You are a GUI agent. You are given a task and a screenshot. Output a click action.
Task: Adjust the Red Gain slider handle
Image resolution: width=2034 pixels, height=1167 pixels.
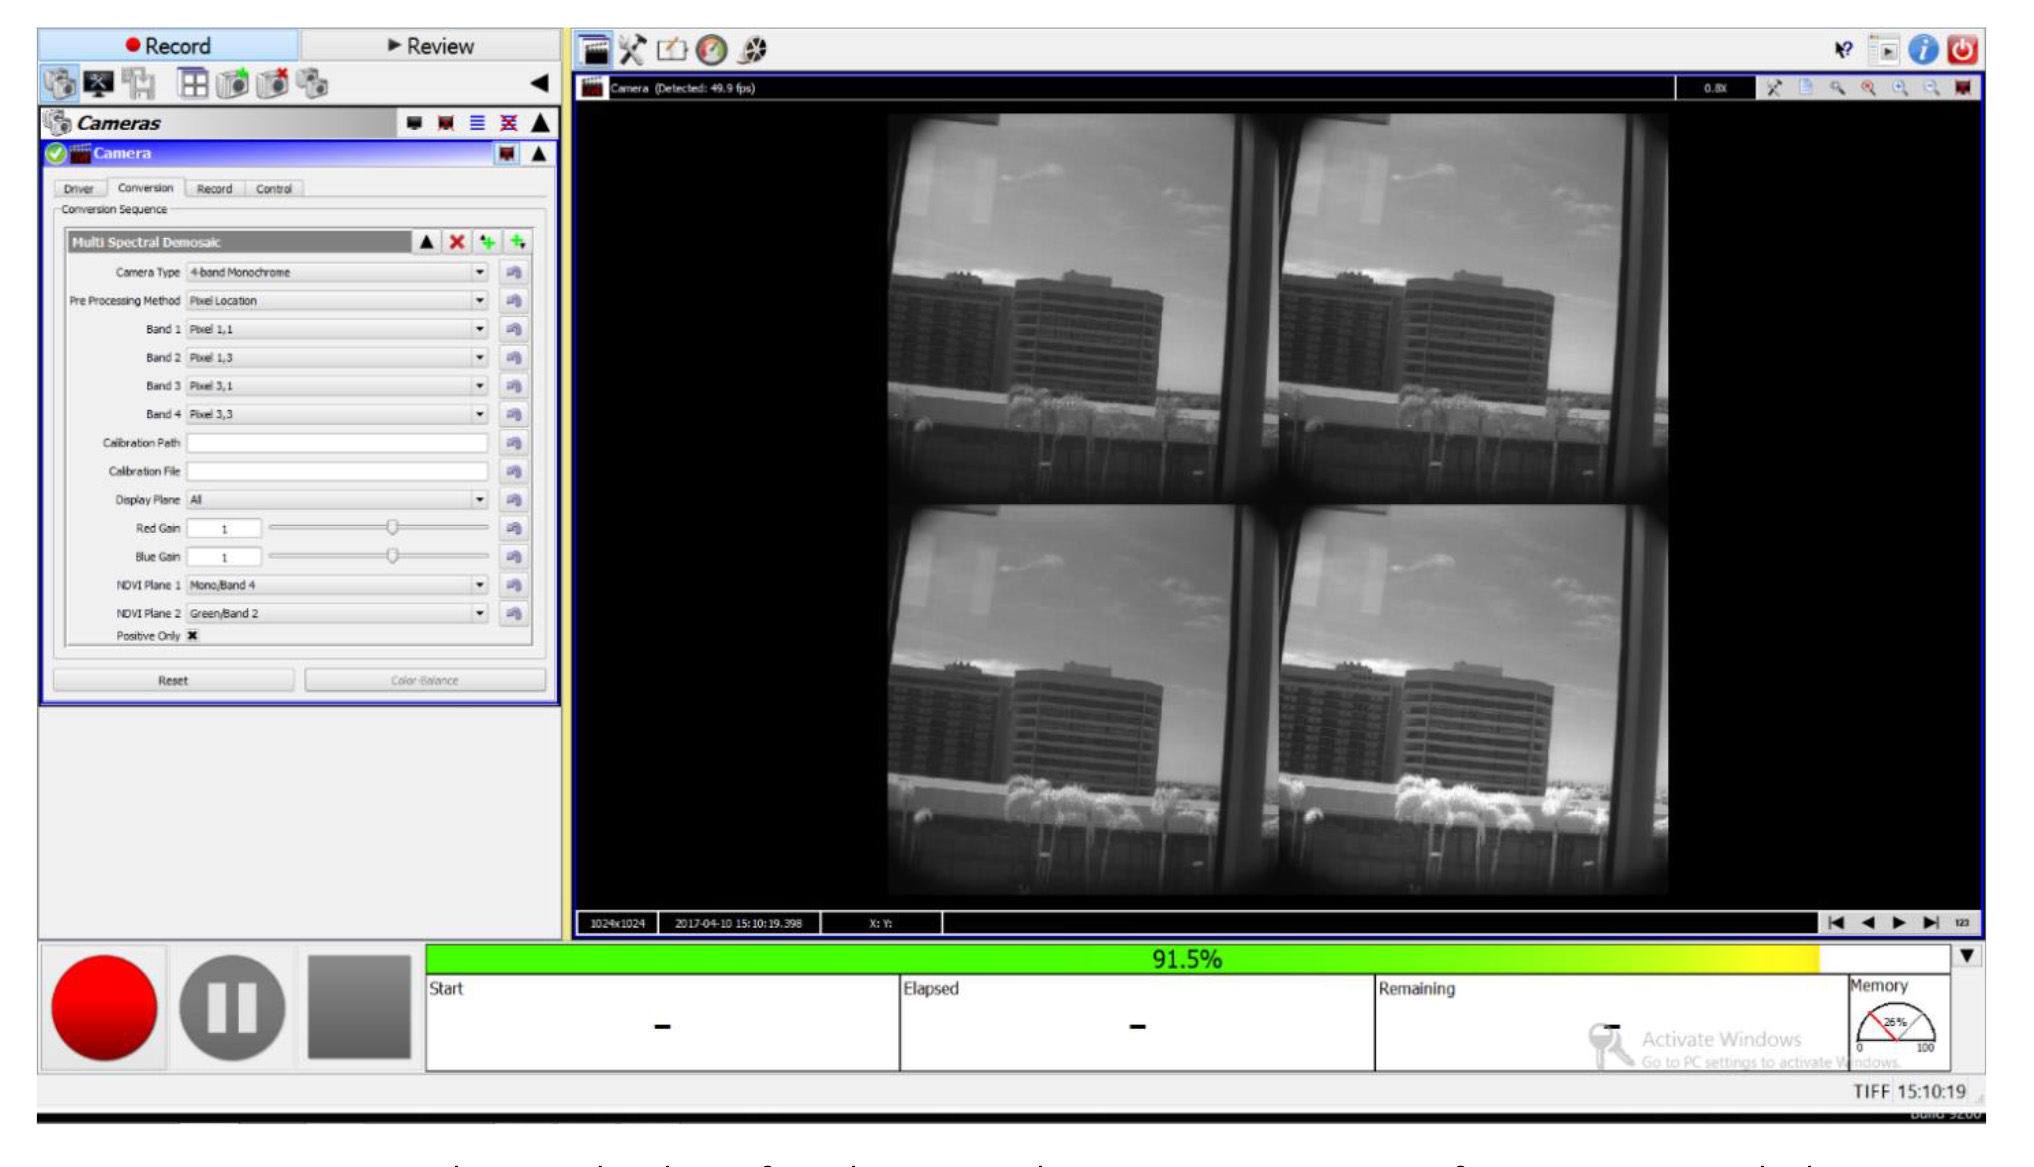[x=392, y=527]
